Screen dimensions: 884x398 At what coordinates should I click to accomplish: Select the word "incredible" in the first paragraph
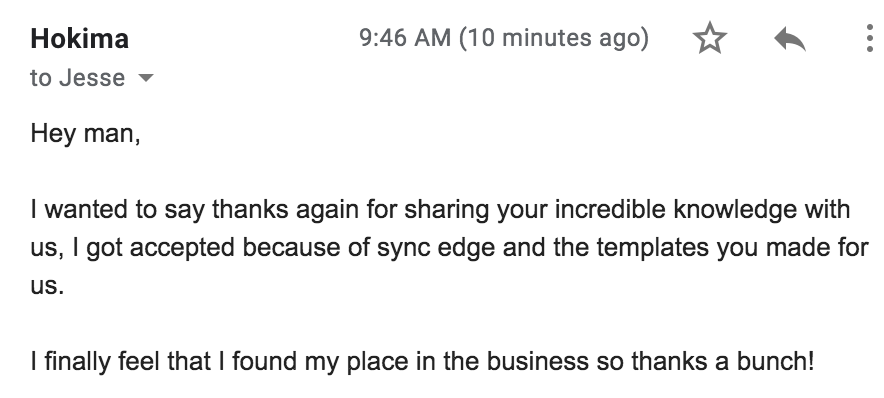[611, 209]
